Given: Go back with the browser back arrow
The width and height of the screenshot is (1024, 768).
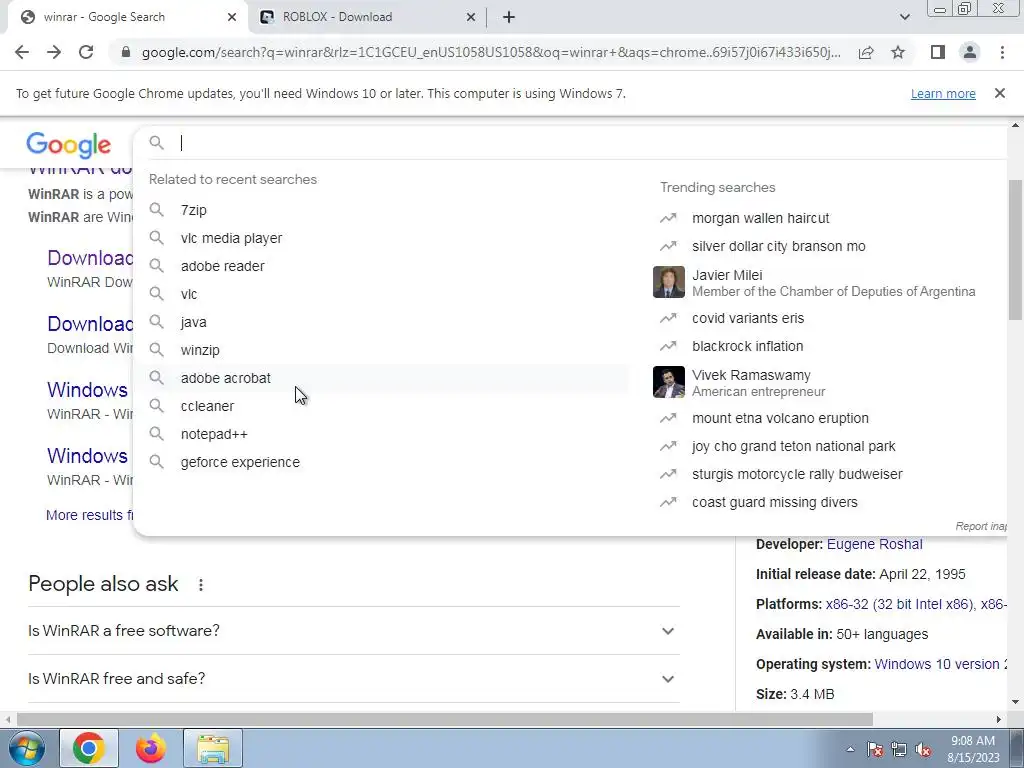Looking at the screenshot, I should (x=22, y=52).
